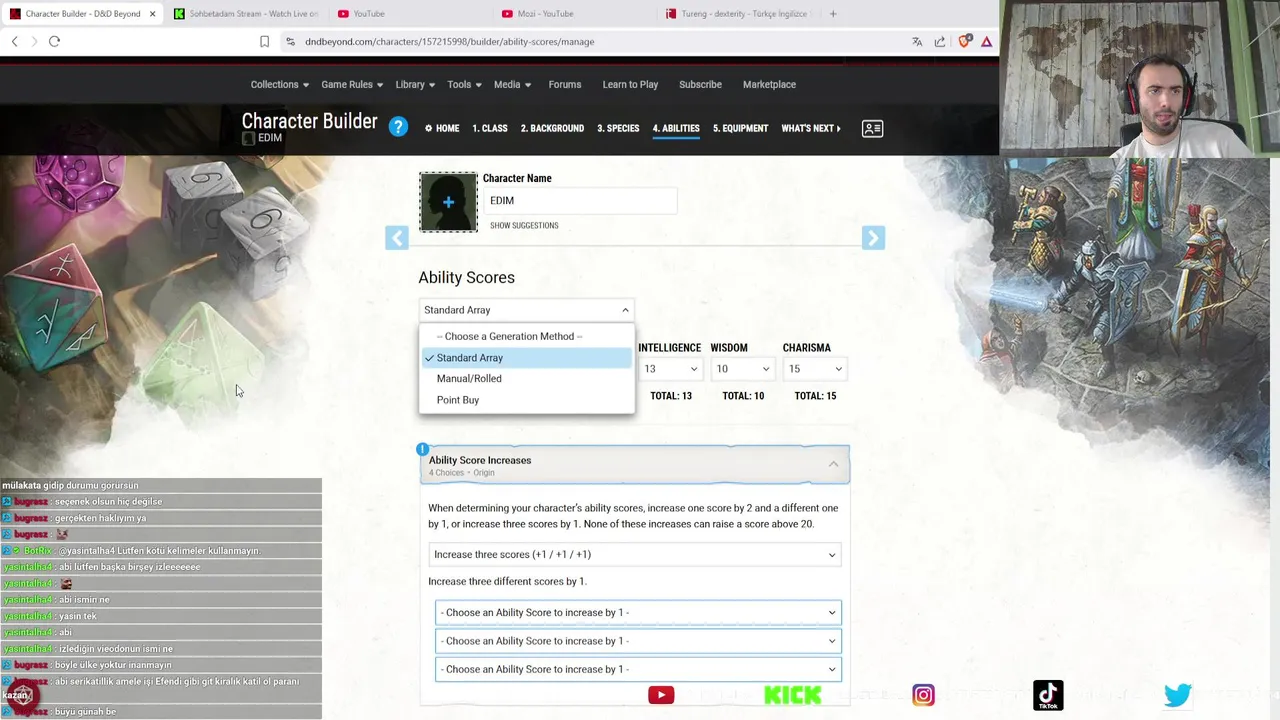Open the Collections menu
Screen dimensions: 1280x720
click(x=280, y=84)
